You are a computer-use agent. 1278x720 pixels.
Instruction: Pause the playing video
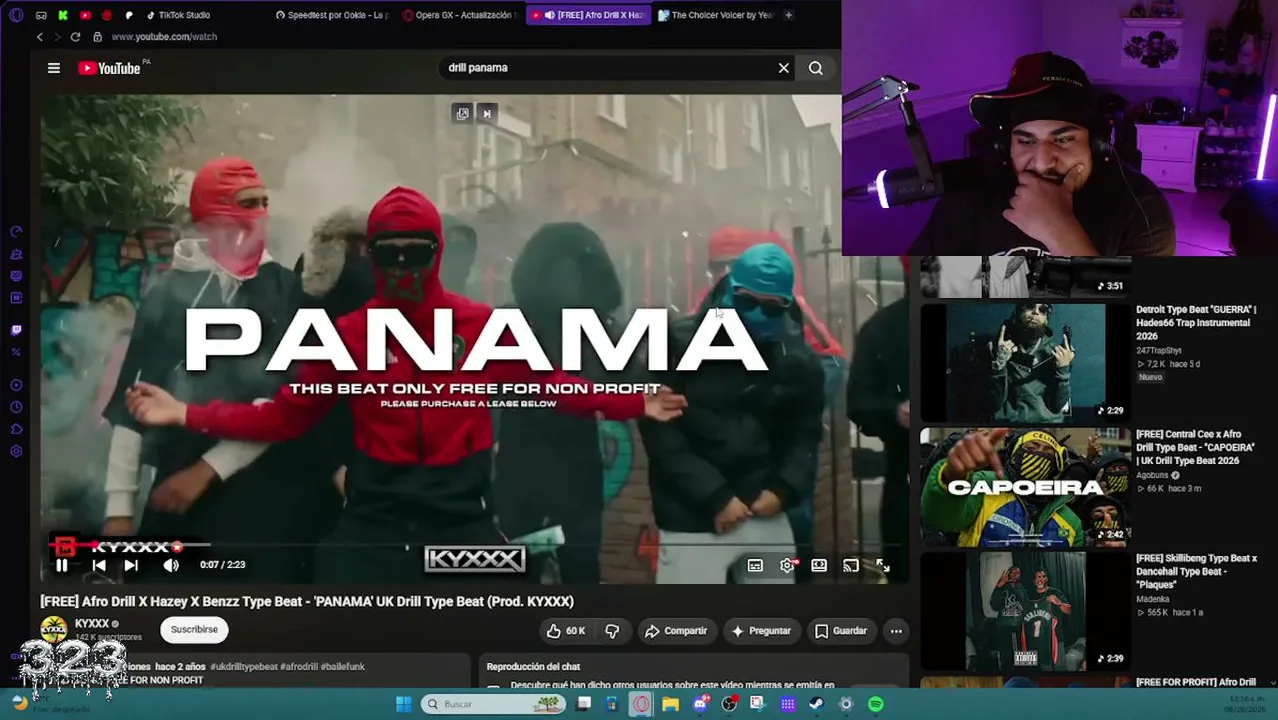click(62, 565)
